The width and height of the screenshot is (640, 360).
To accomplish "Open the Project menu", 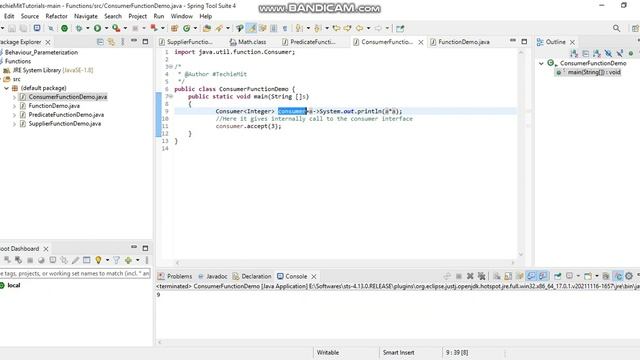I will pyautogui.click(x=137, y=16).
